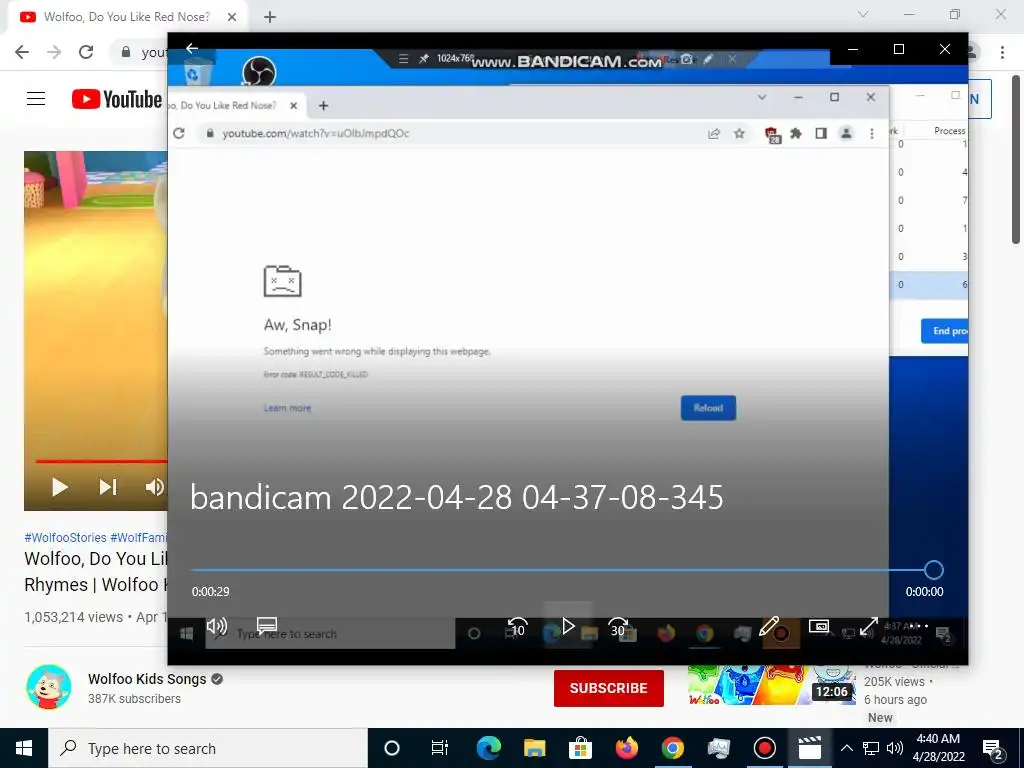Screen dimensions: 1024x768
Task: View site info lock icon in Chrome
Action: 126,52
